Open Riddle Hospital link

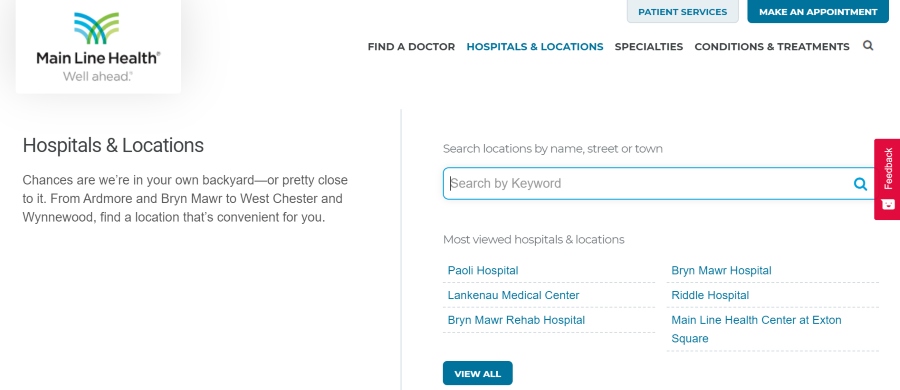click(x=710, y=295)
